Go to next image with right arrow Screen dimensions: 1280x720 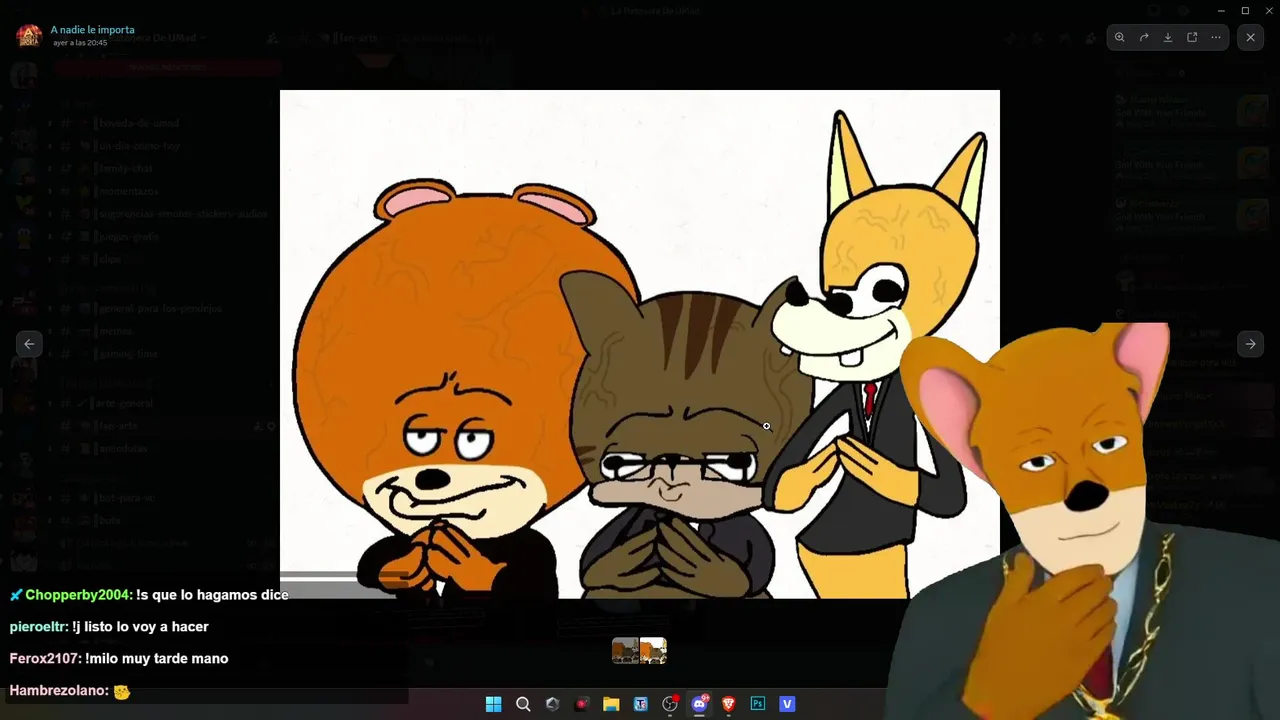pyautogui.click(x=1251, y=343)
